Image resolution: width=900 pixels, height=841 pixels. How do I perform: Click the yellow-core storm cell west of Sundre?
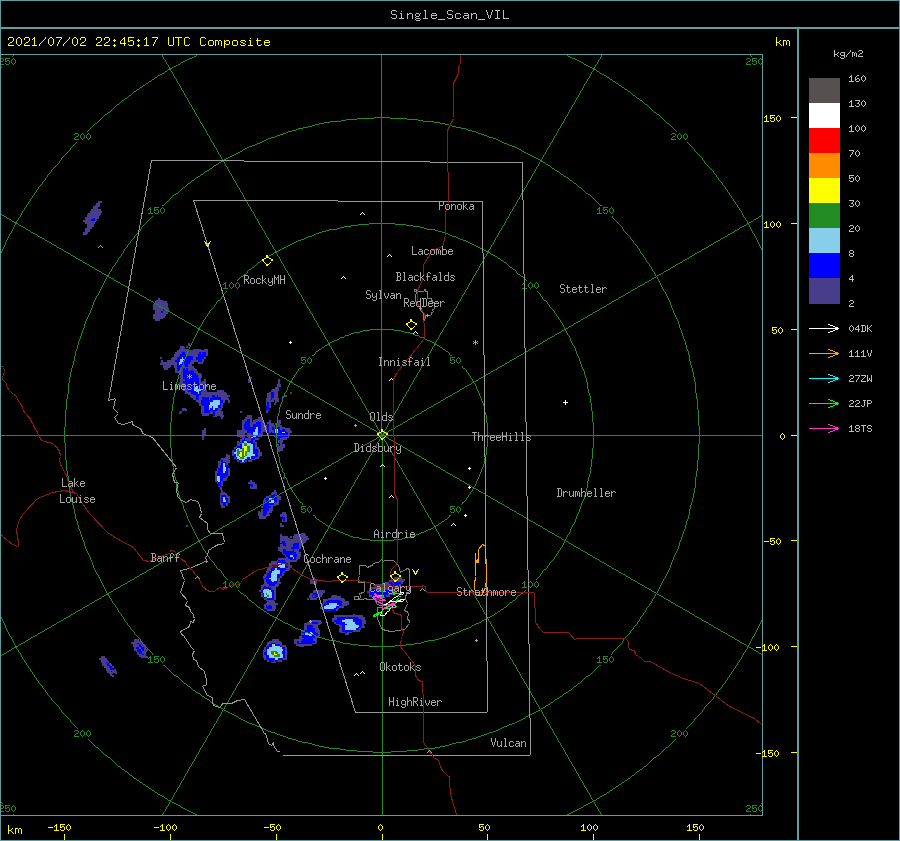click(x=245, y=450)
